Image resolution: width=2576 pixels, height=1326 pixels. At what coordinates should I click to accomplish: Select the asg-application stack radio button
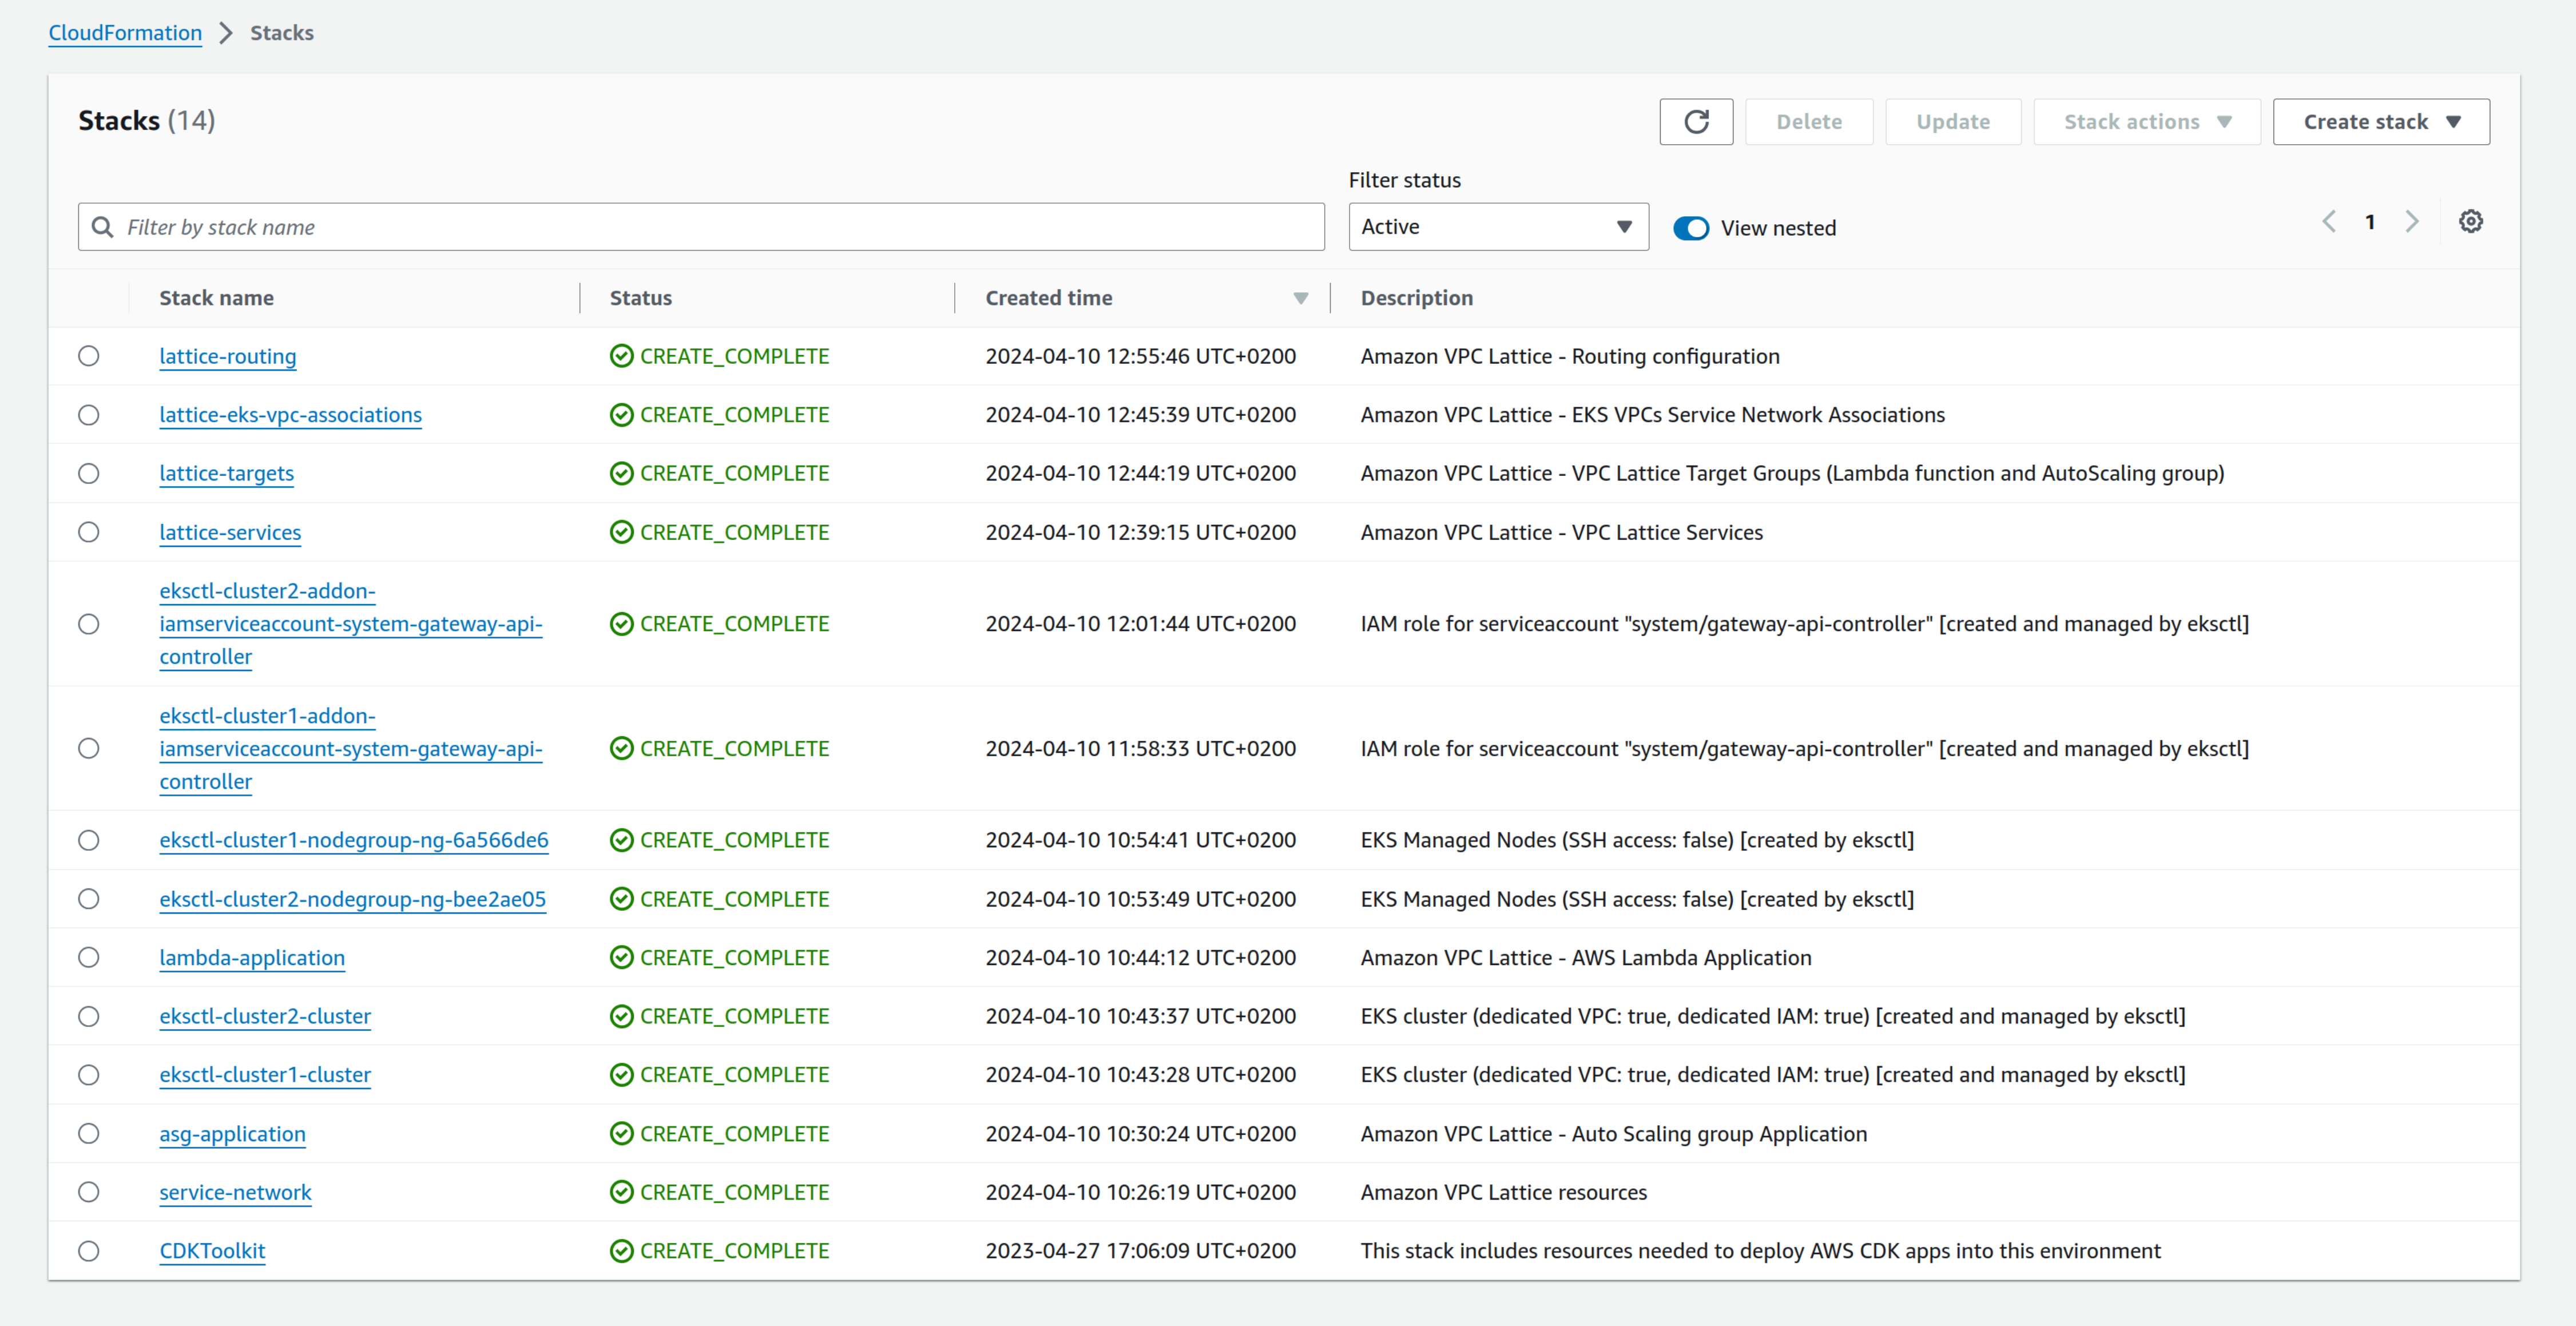click(89, 1134)
